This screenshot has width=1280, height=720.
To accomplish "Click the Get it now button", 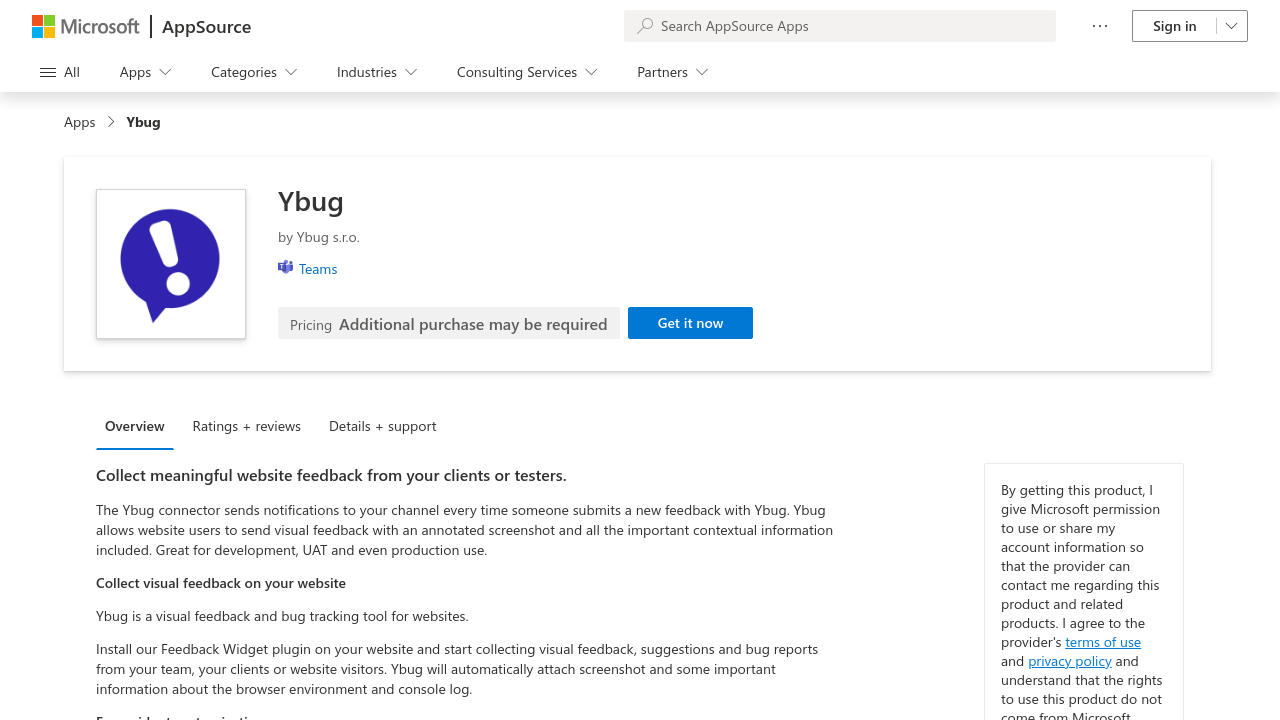I will tap(690, 323).
